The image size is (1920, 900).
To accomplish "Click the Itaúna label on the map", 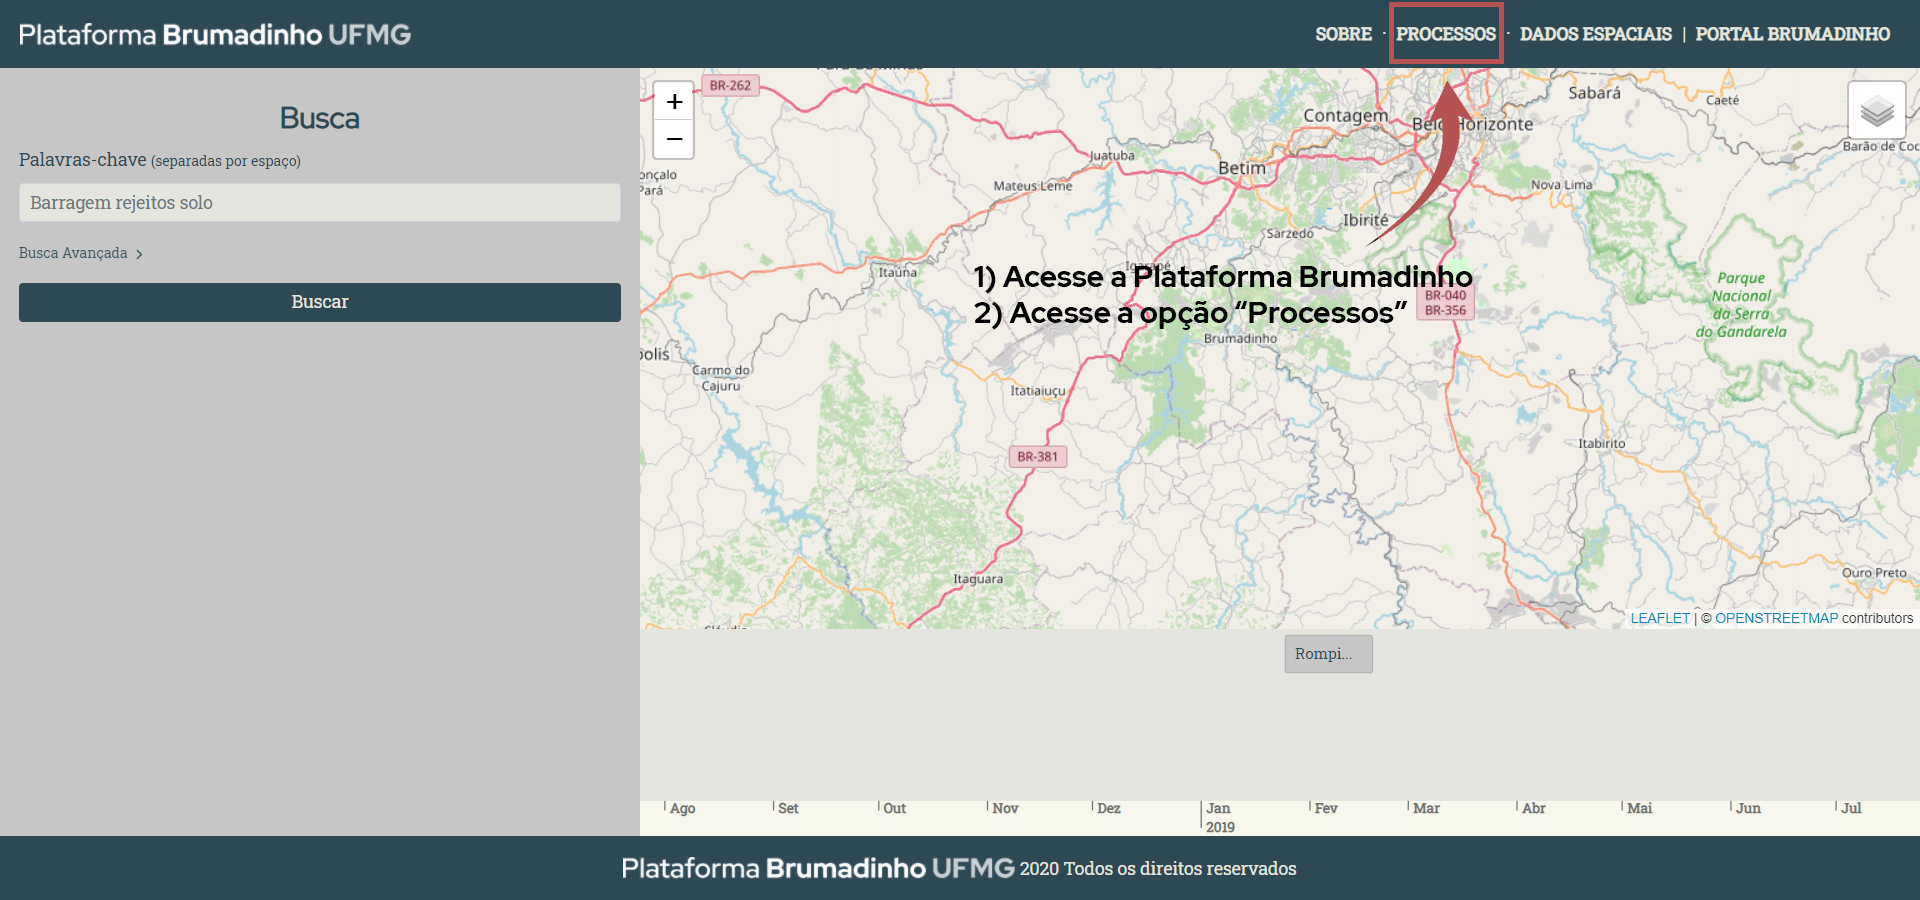I will [x=897, y=272].
